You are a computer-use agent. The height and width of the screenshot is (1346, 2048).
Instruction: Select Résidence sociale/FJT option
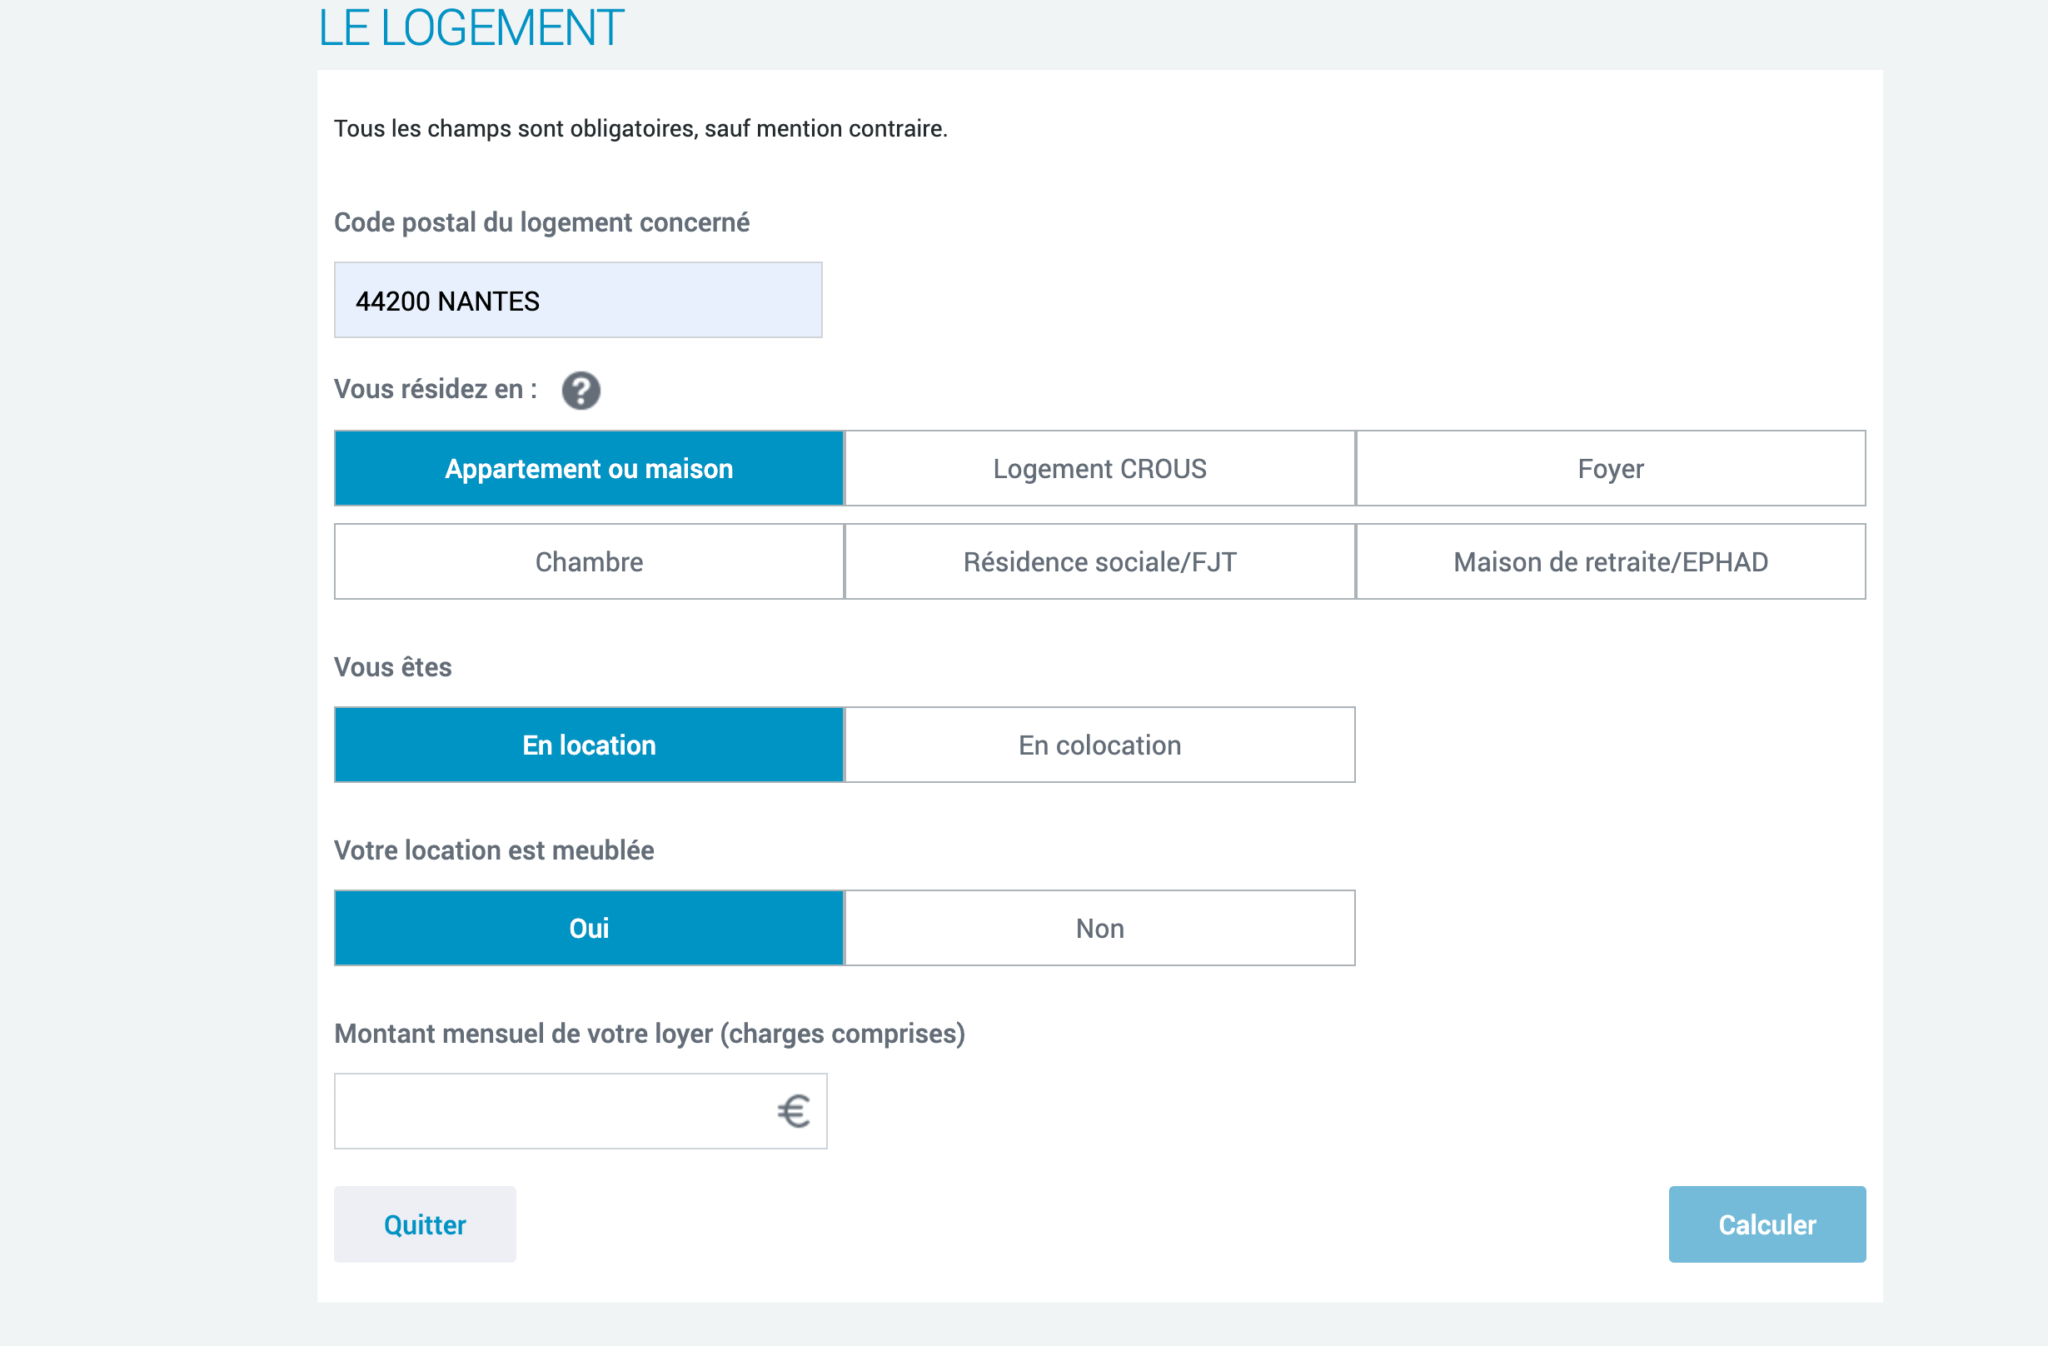coord(1099,561)
